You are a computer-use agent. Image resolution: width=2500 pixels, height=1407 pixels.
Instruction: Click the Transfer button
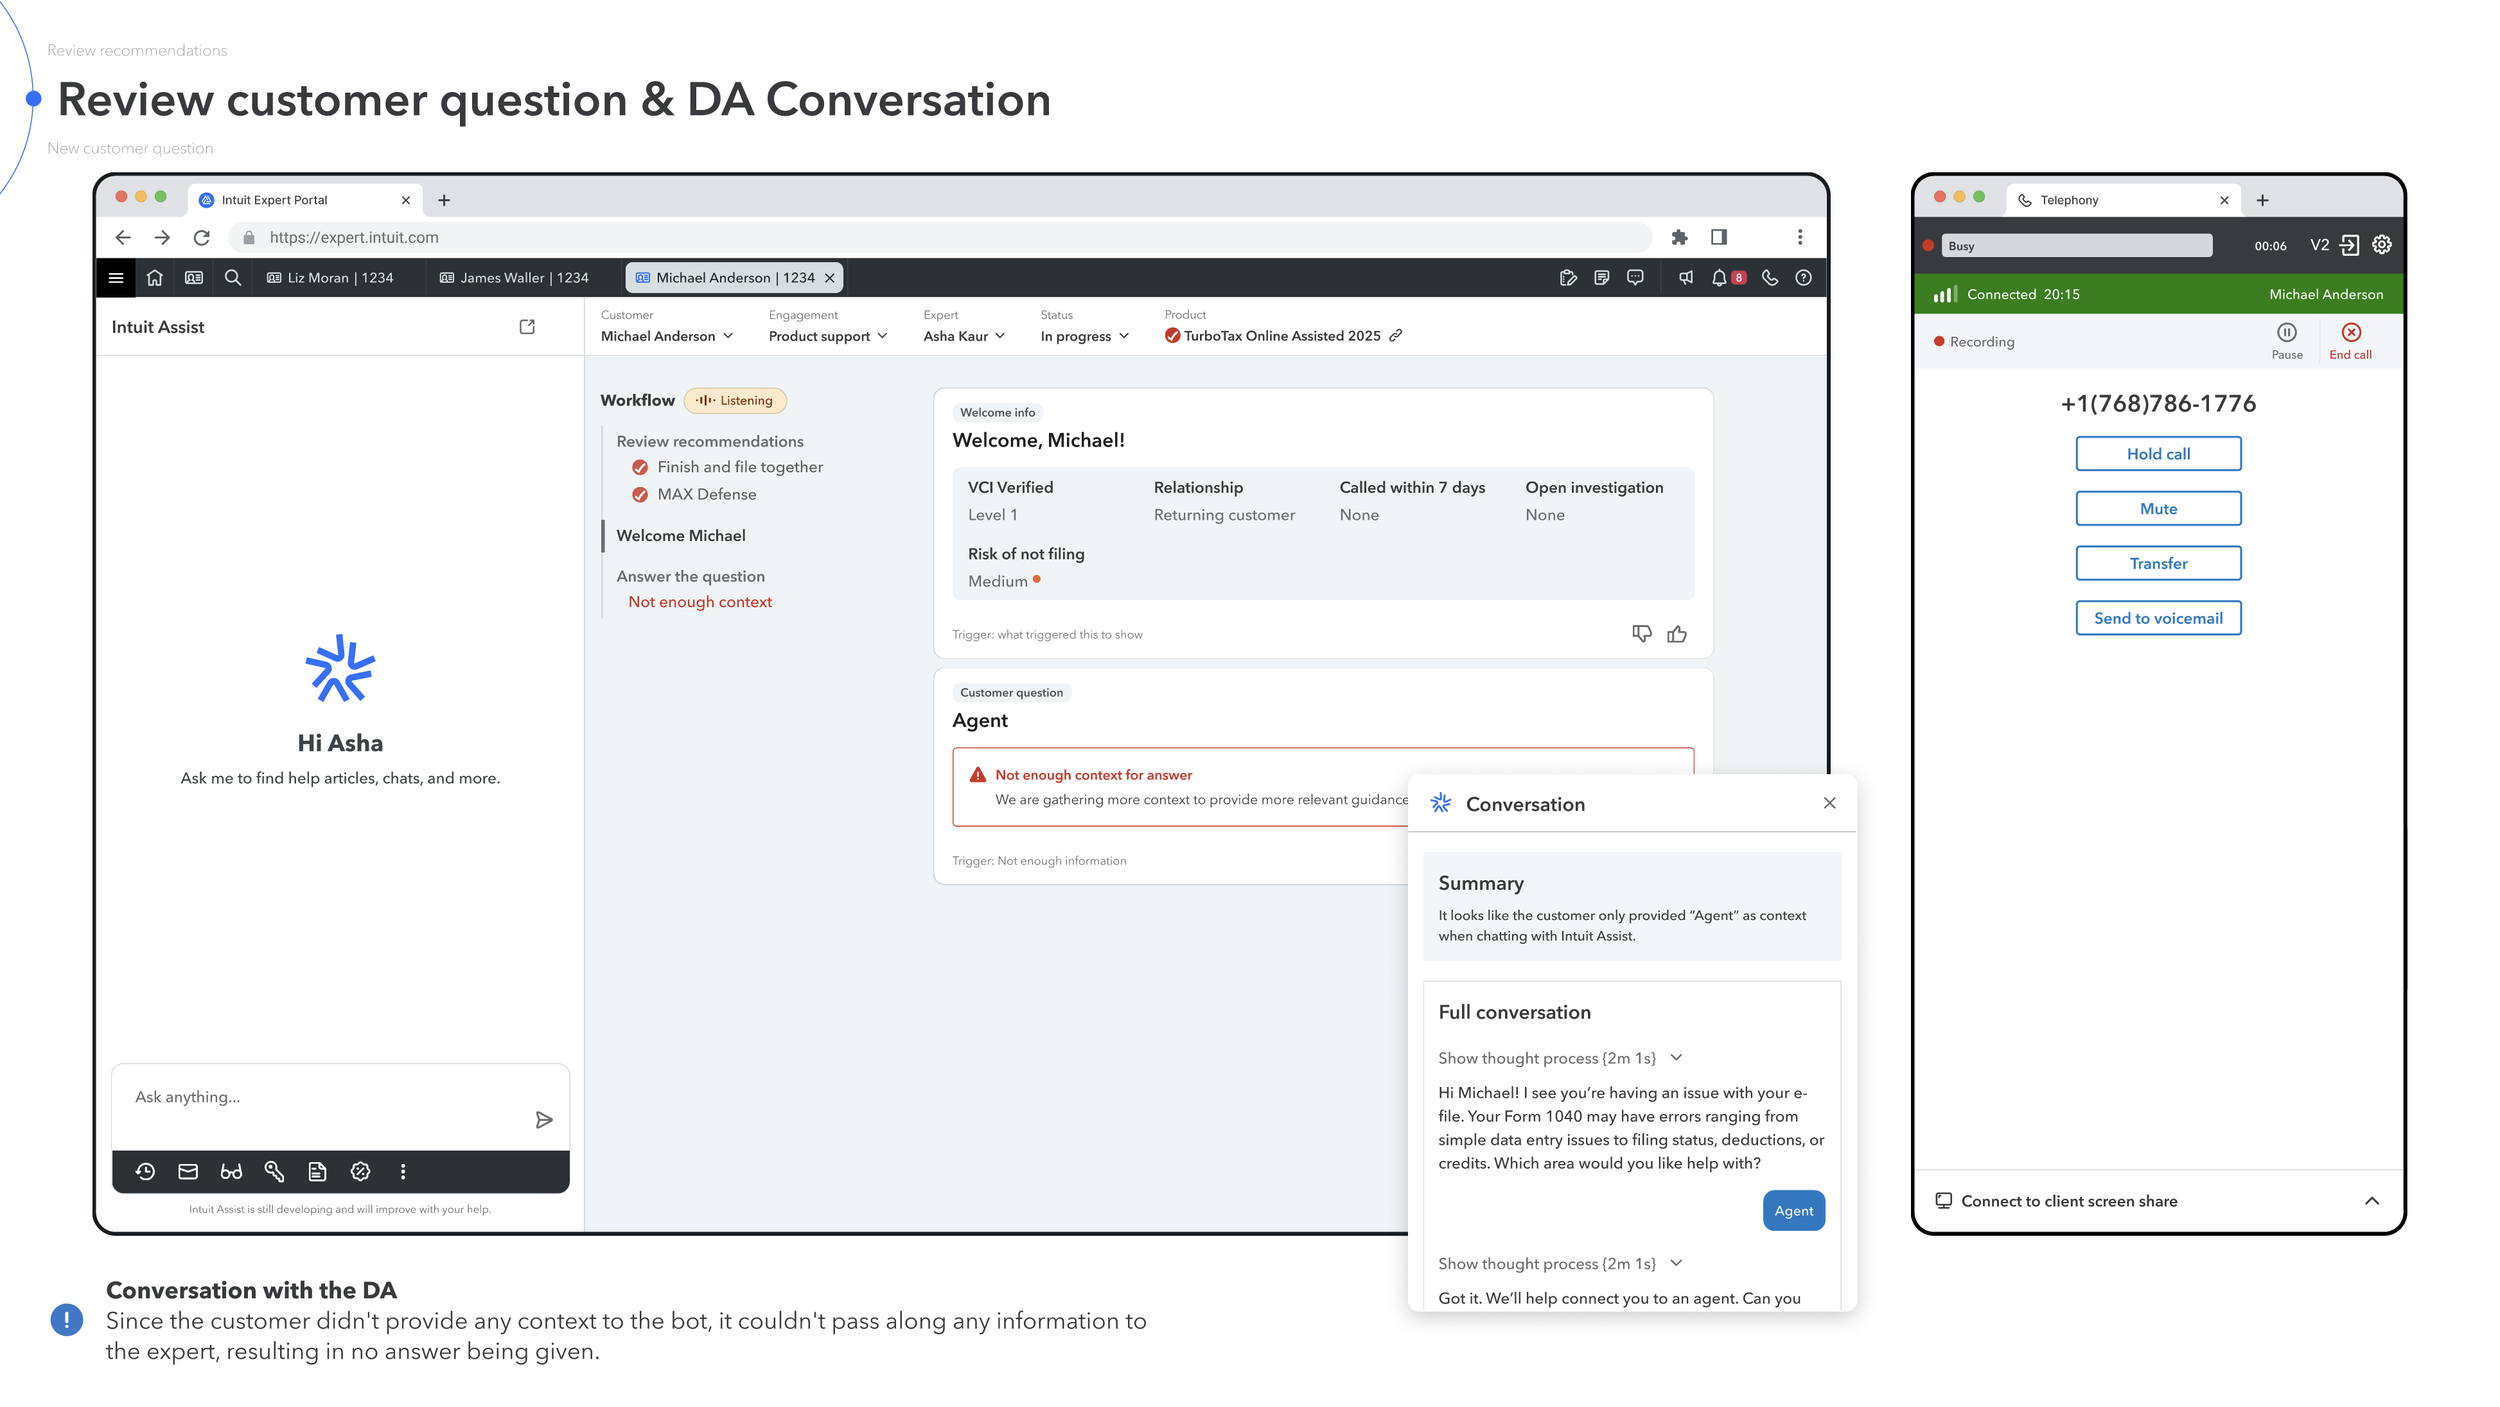[2158, 563]
